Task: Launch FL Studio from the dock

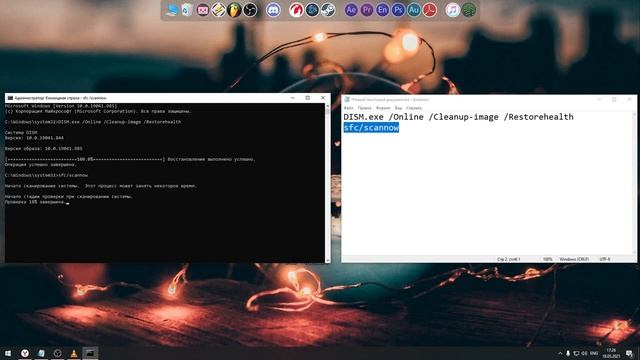Action: [234, 10]
